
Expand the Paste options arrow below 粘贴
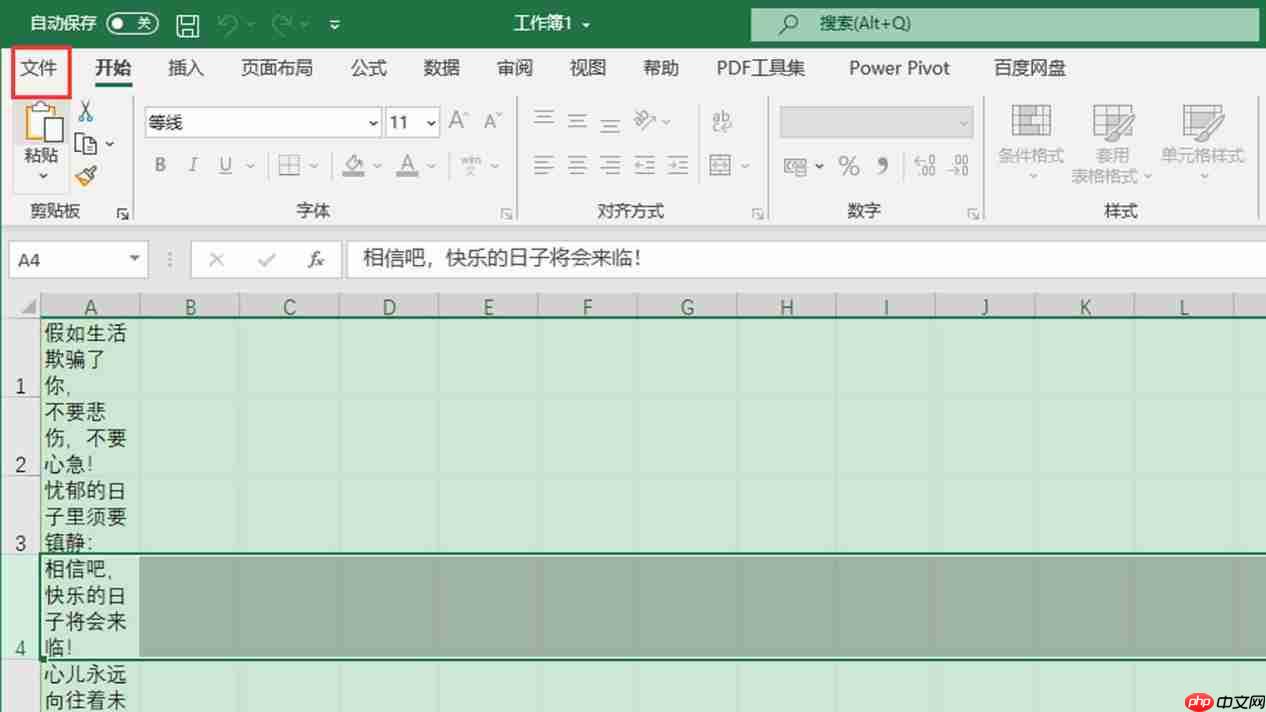(x=43, y=176)
